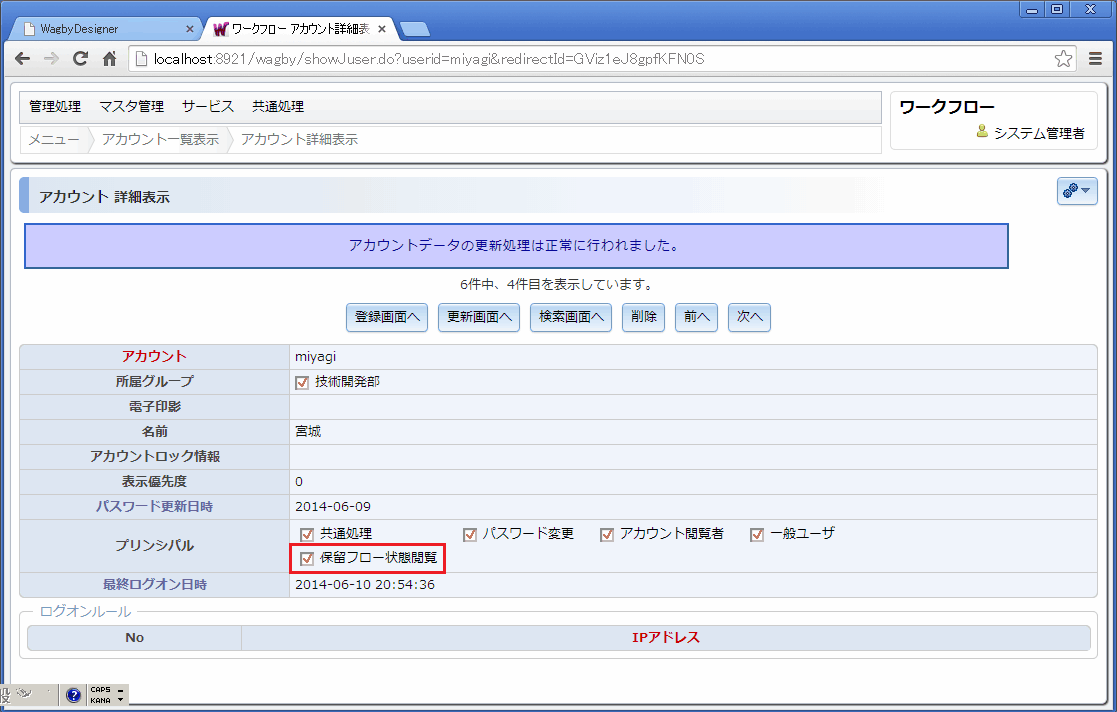Open the gear settings dropdown in the header
Screen dimensions: 1117x712
(x=1076, y=191)
